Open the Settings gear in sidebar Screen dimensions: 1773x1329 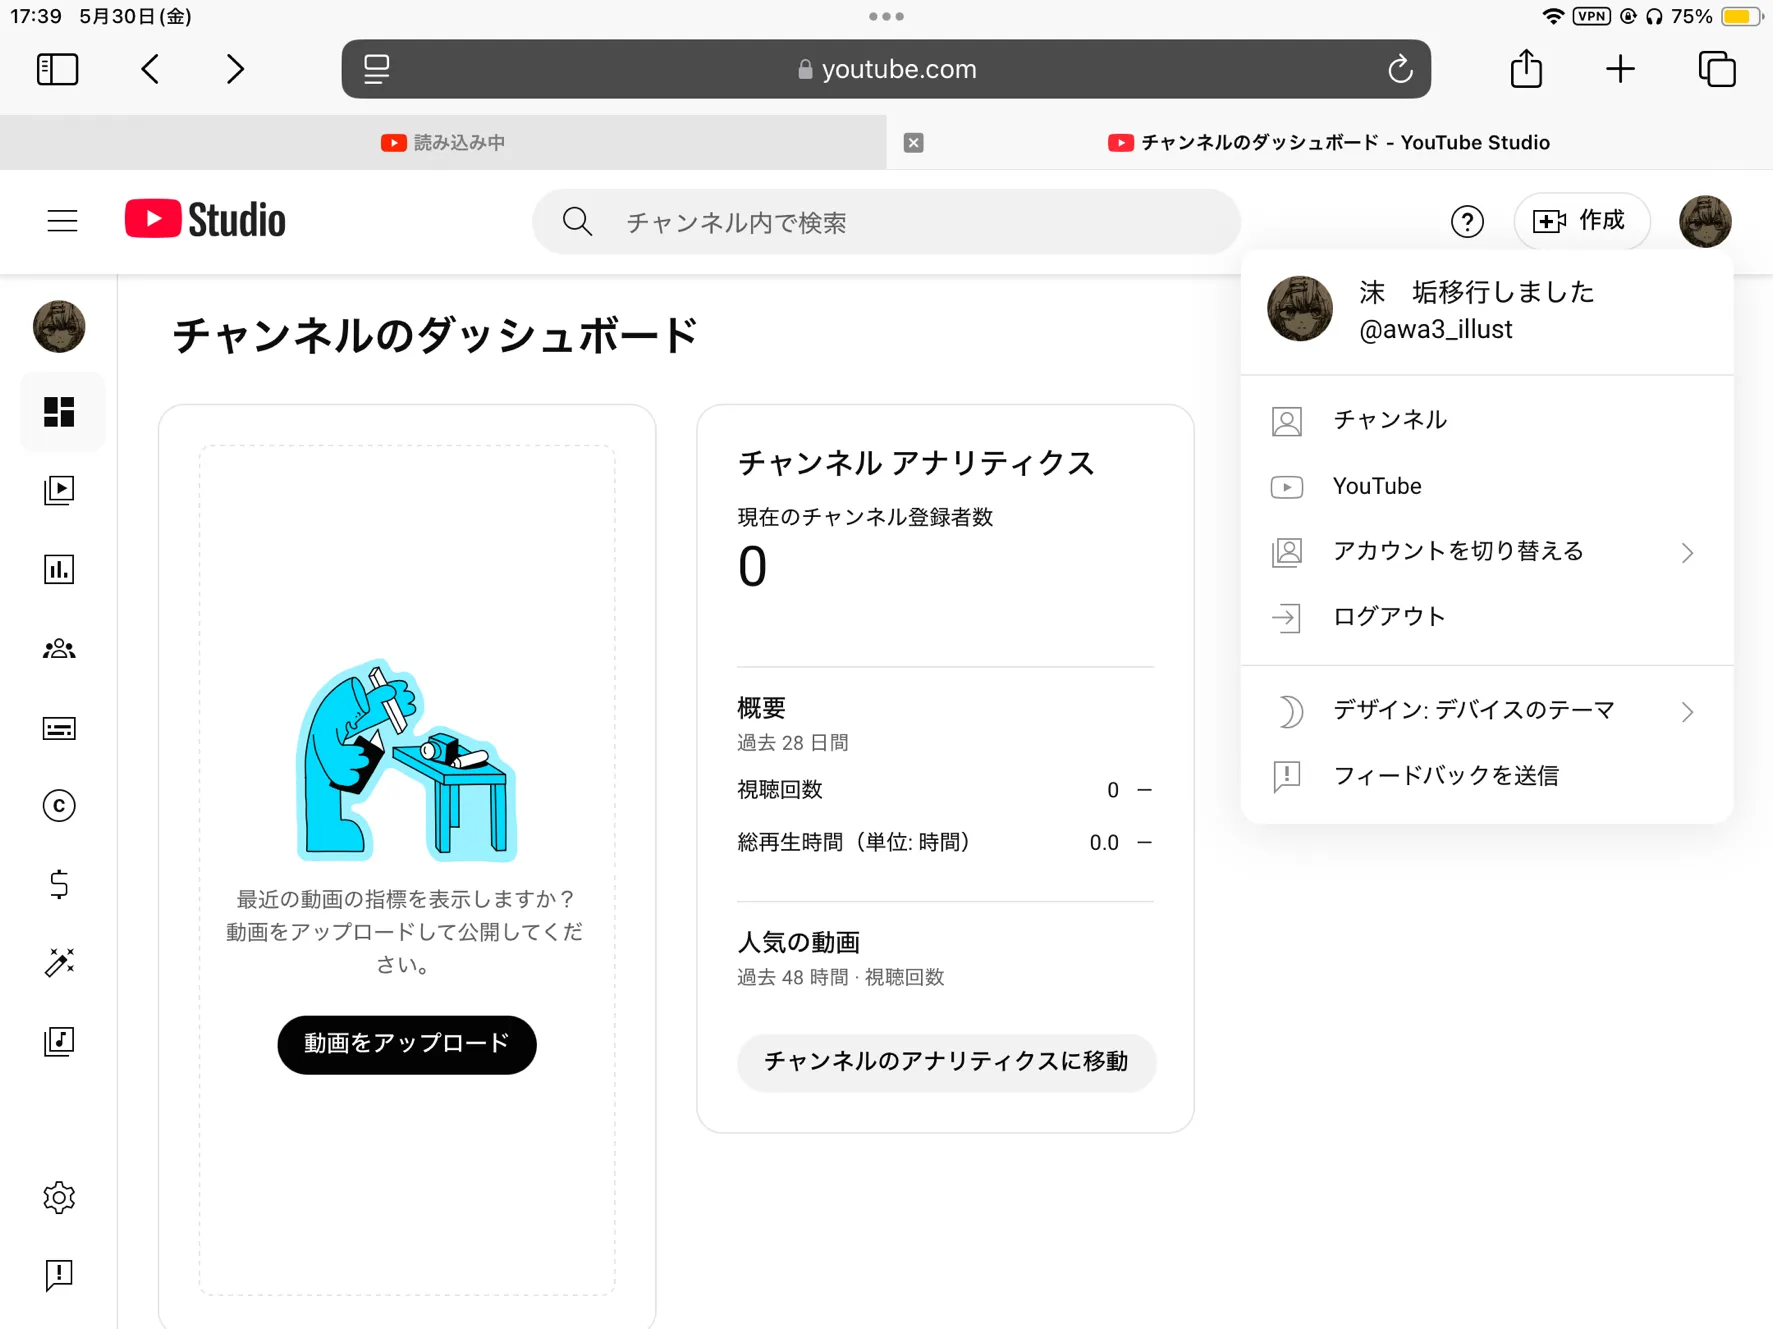(59, 1197)
